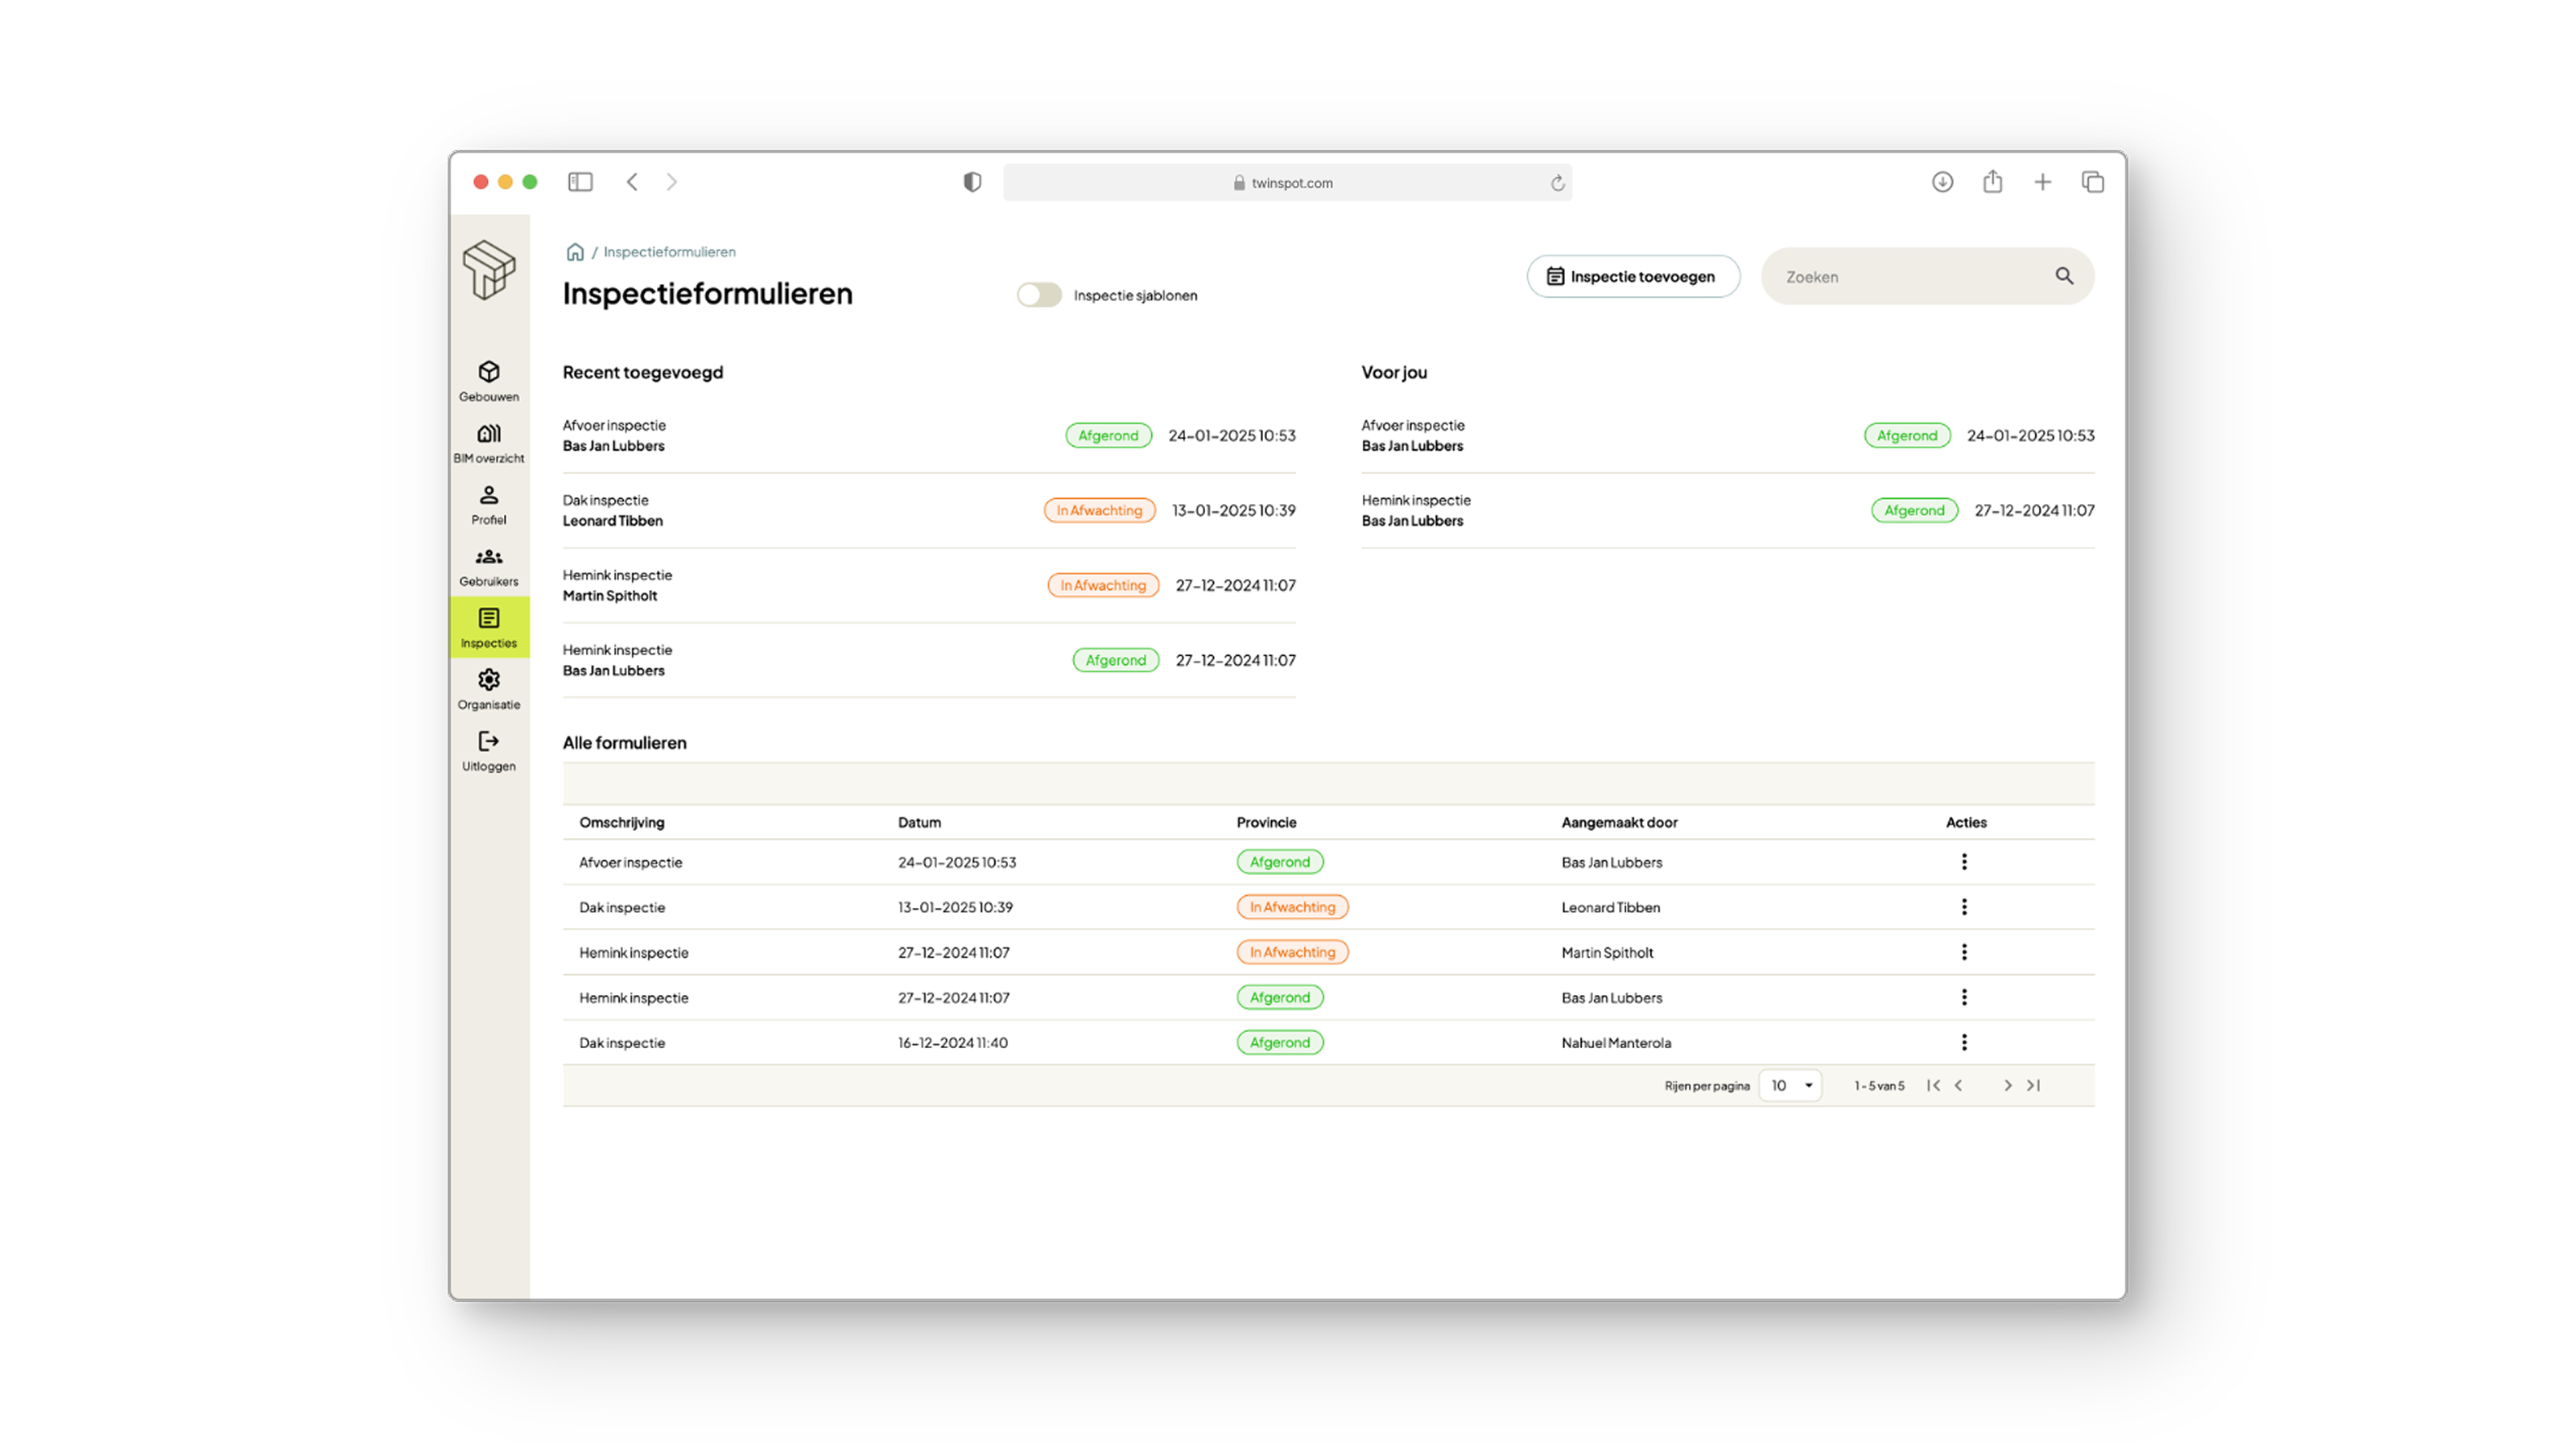The height and width of the screenshot is (1449, 2576).
Task: Open actions menu for Afvoer inspectie row
Action: pos(1964,862)
